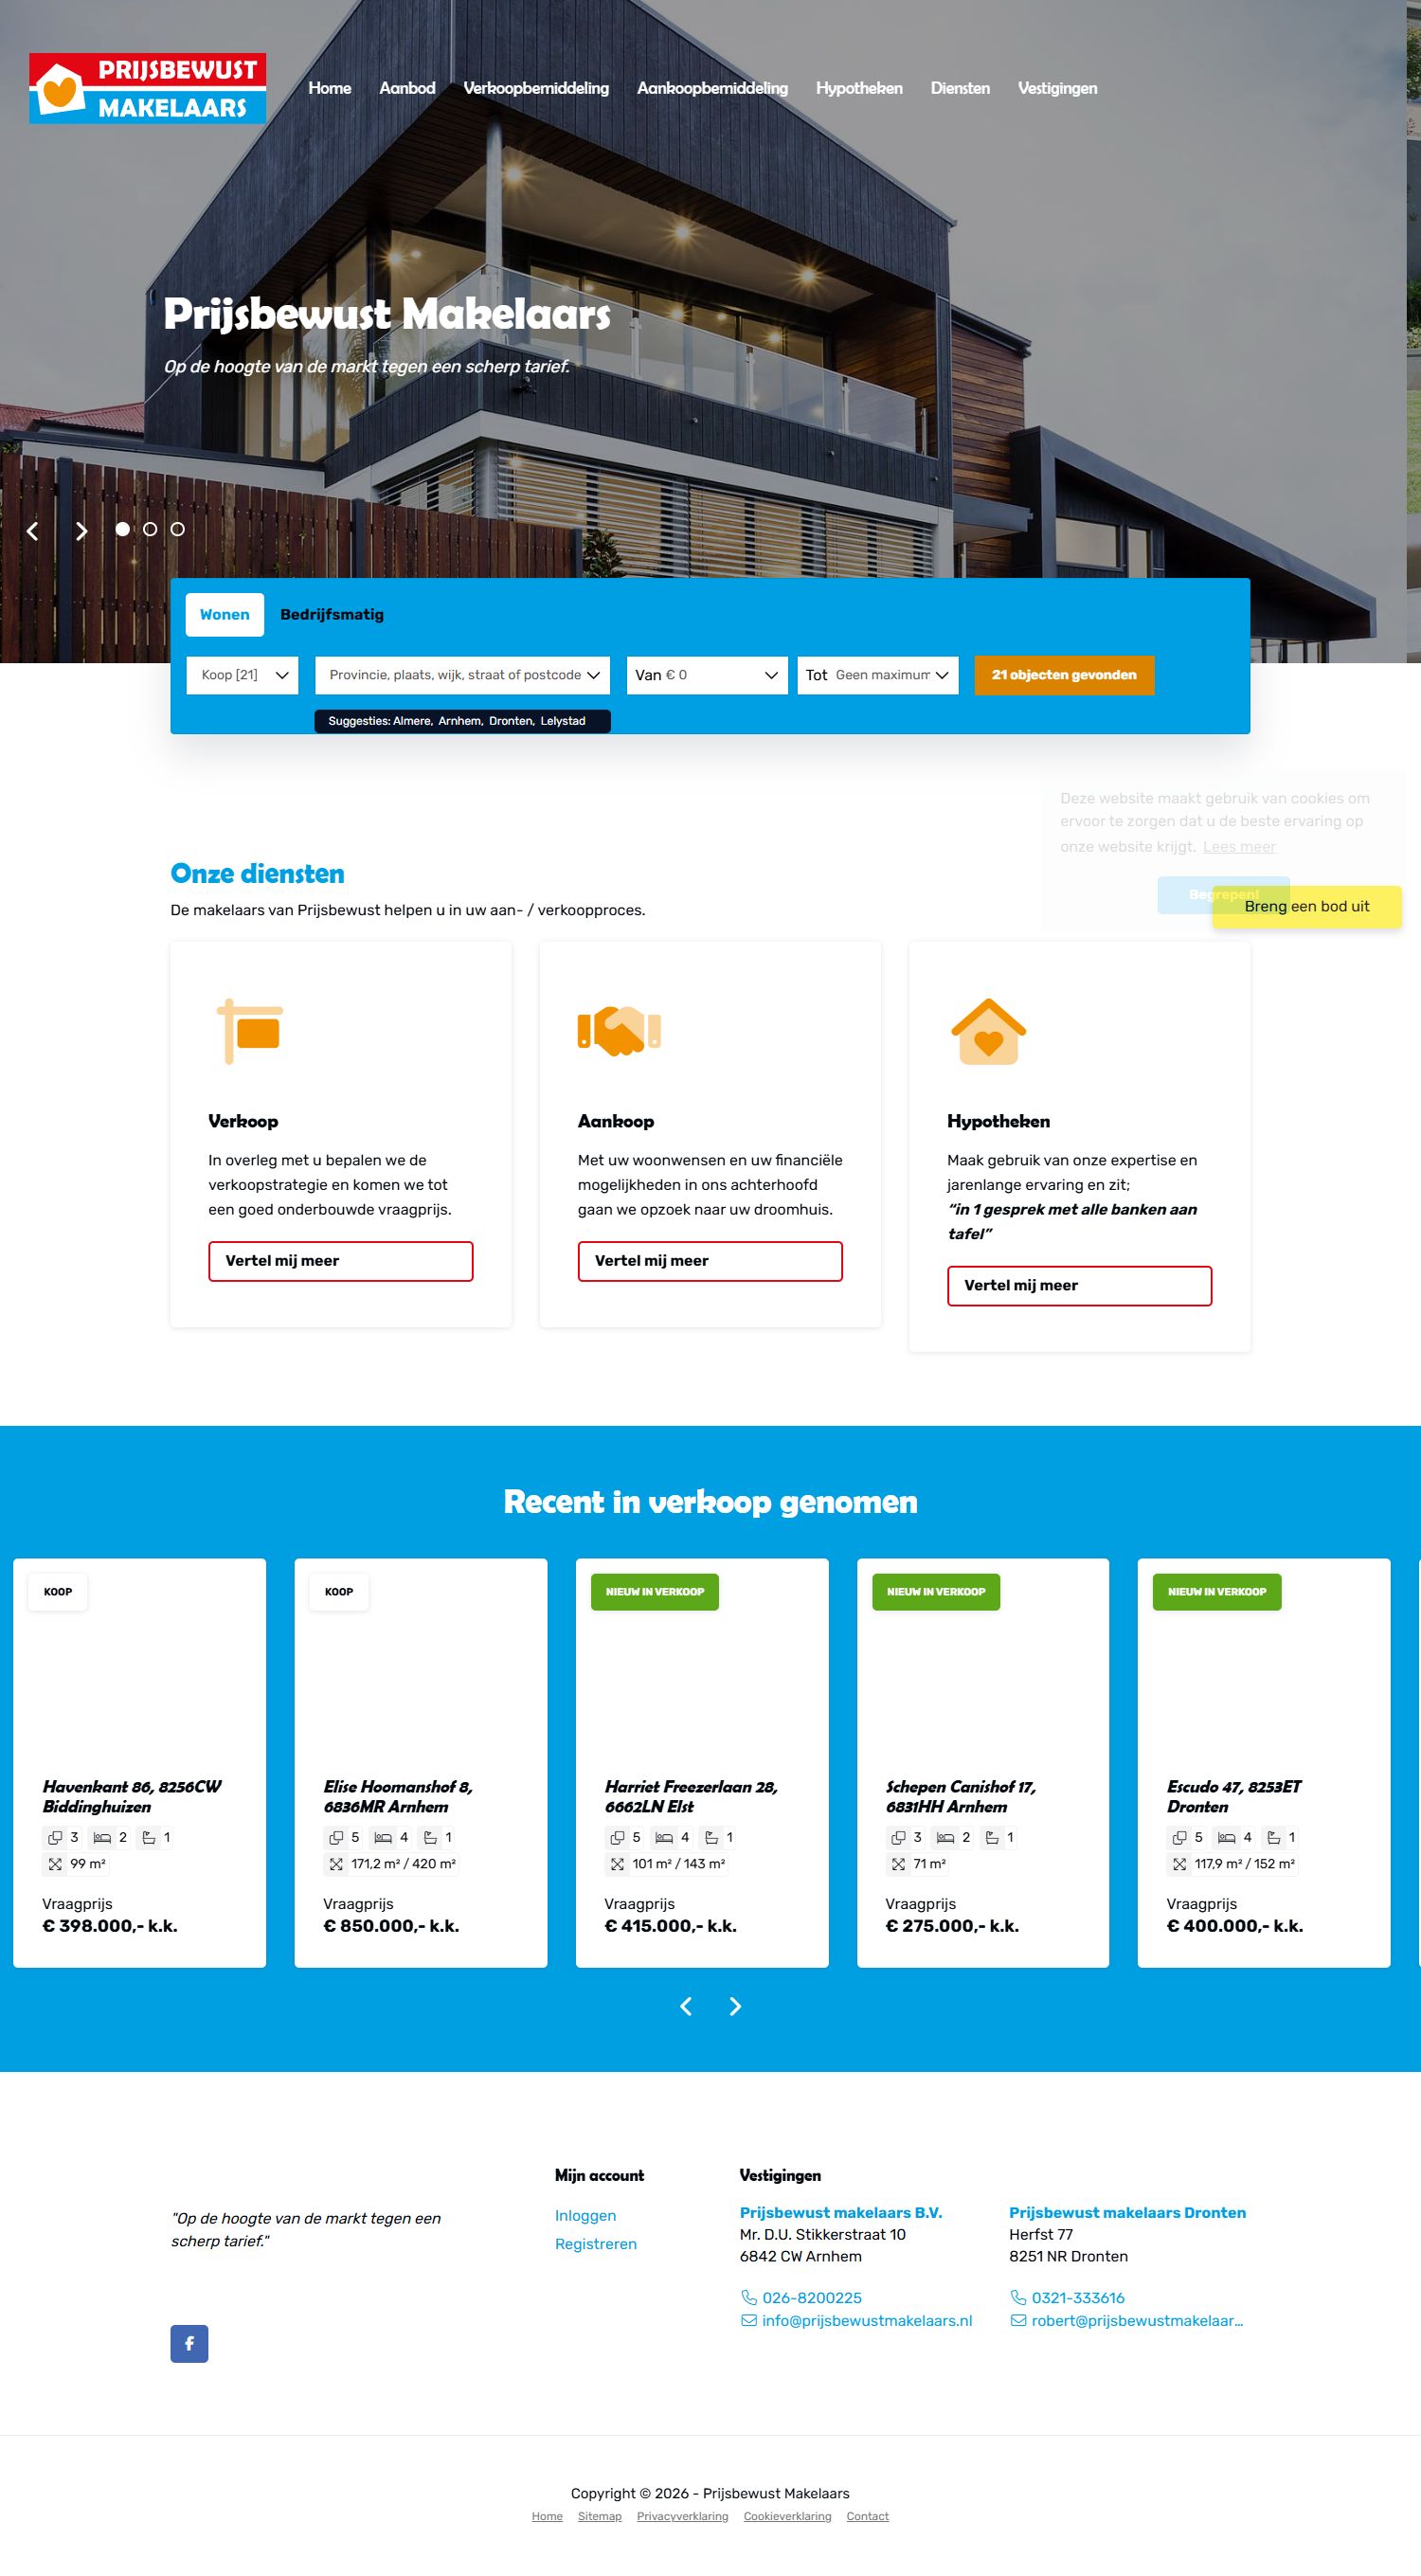This screenshot has width=1421, height=2576.
Task: Click the Facebook icon in footer
Action: [x=189, y=2343]
